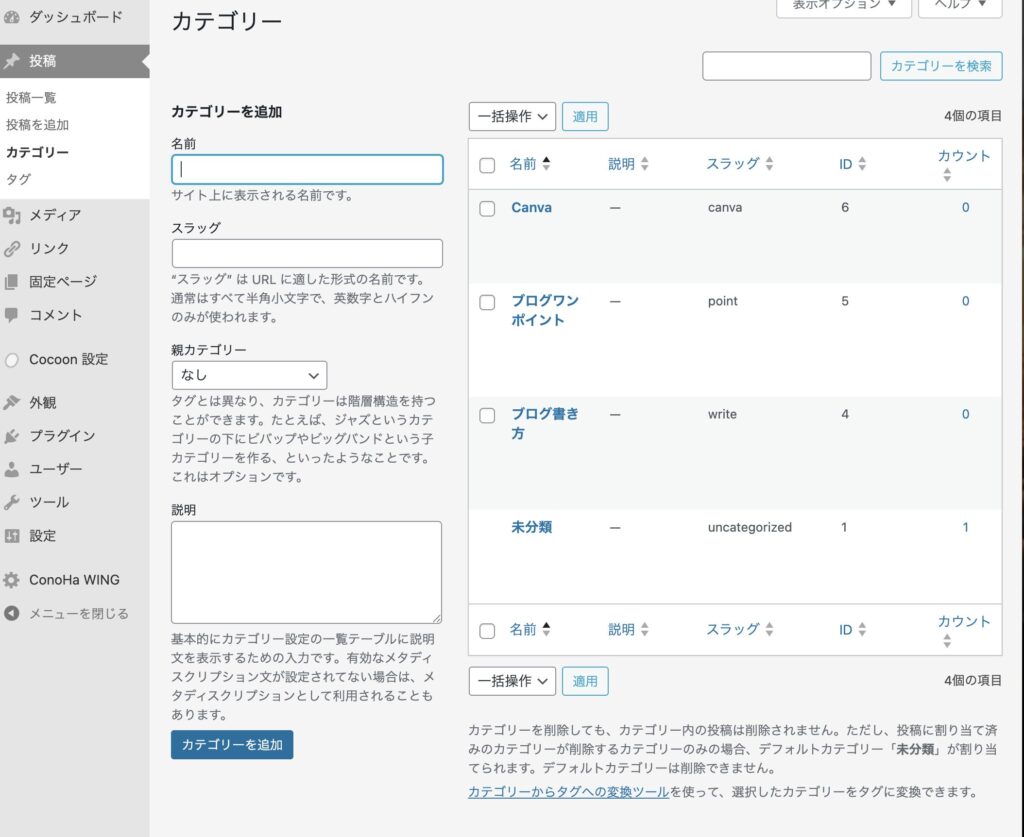
Task: Open the 親カテゴリー dropdown
Action: [x=249, y=375]
